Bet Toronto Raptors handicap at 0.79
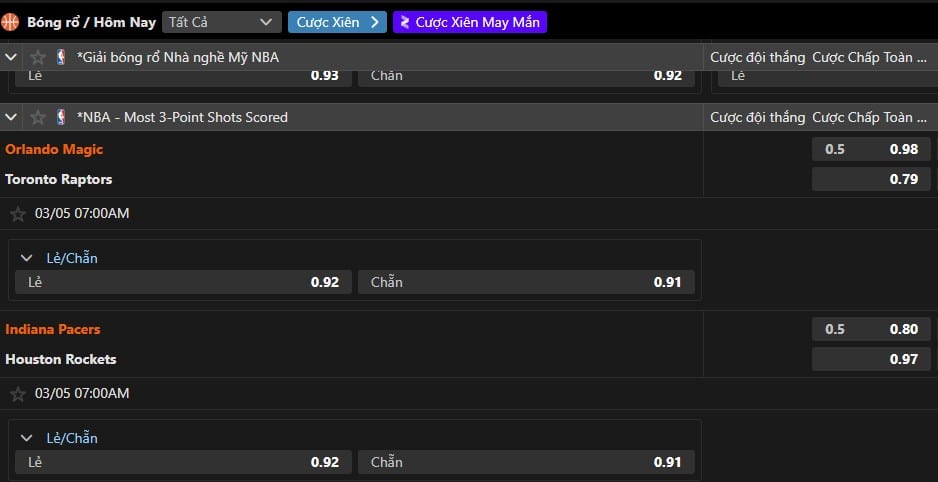Screen dimensions: 938x482 tap(871, 179)
